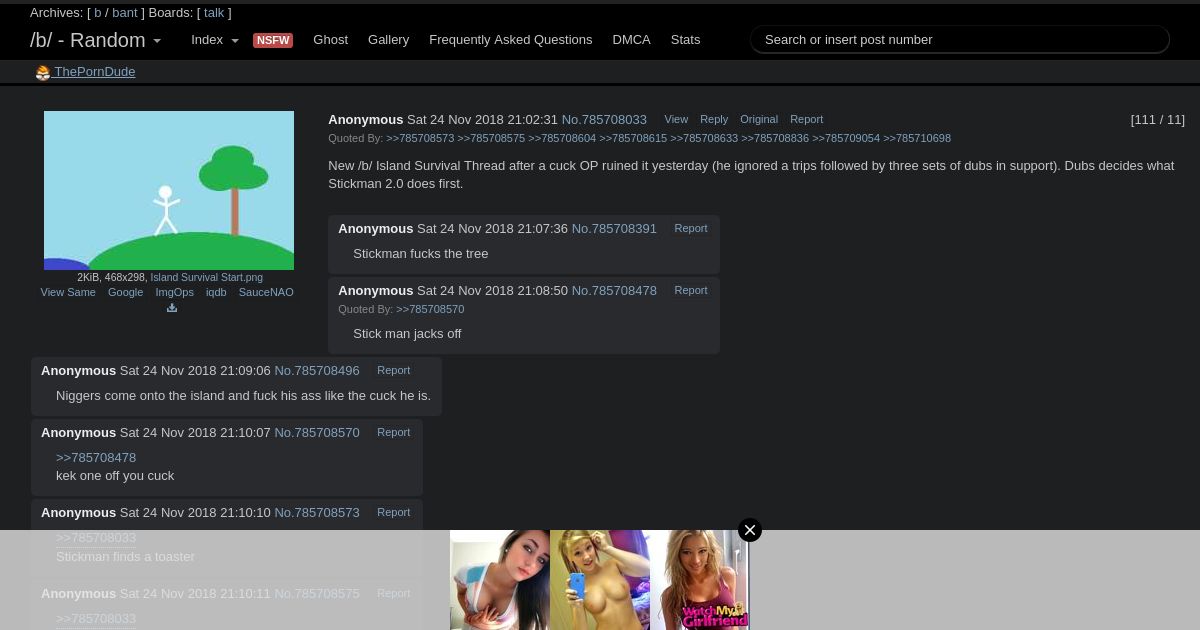Follow quoted-by link >>785708633

(704, 139)
